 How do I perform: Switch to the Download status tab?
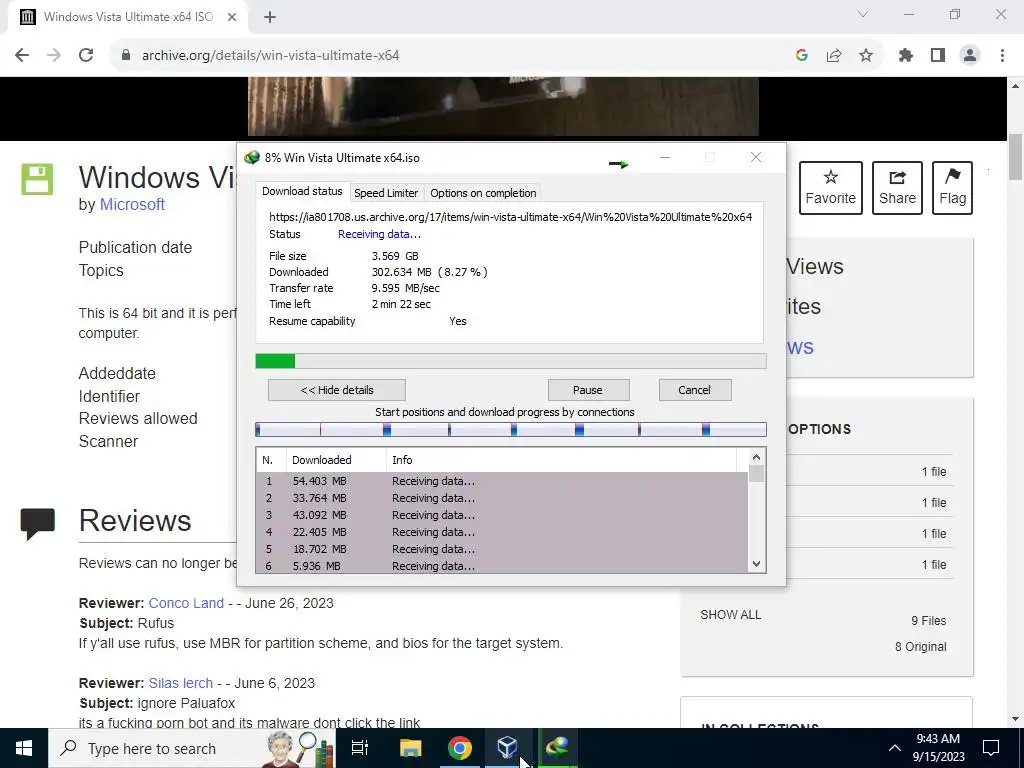[x=302, y=191]
